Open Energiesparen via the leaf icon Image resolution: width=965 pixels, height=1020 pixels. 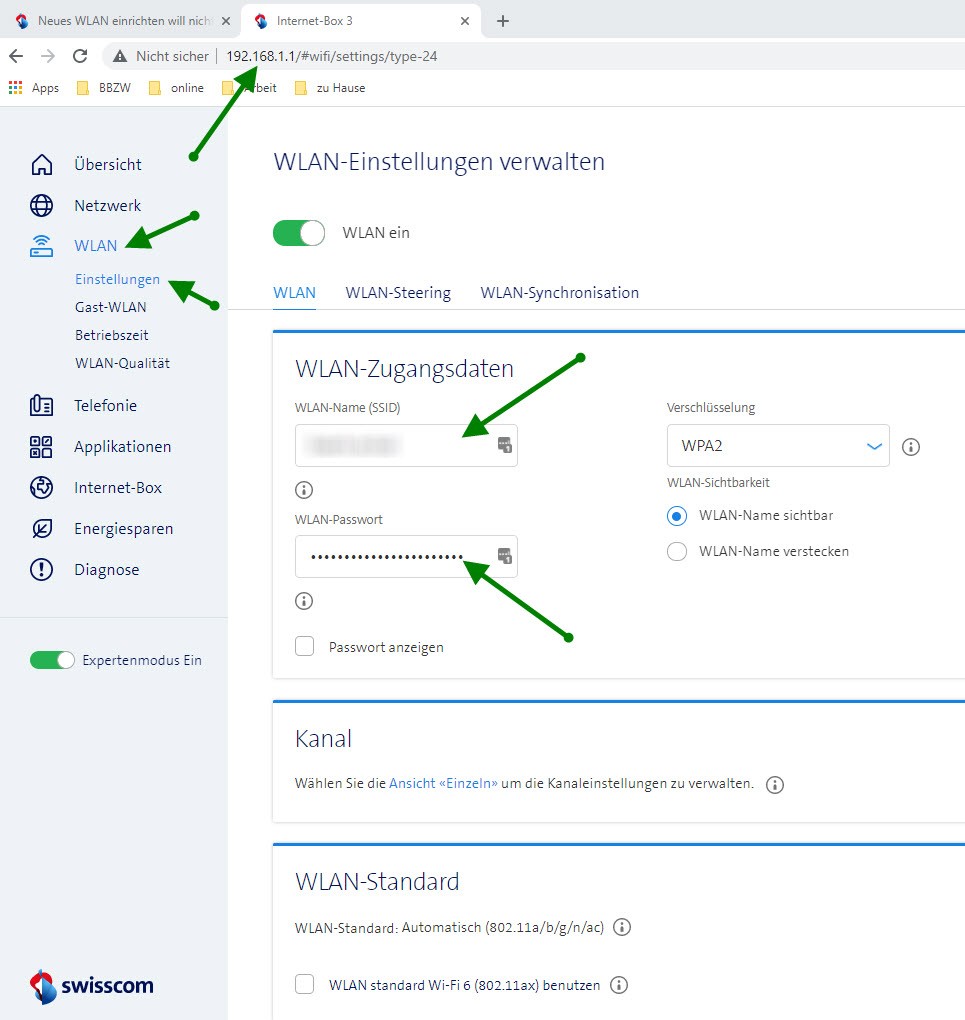point(41,528)
